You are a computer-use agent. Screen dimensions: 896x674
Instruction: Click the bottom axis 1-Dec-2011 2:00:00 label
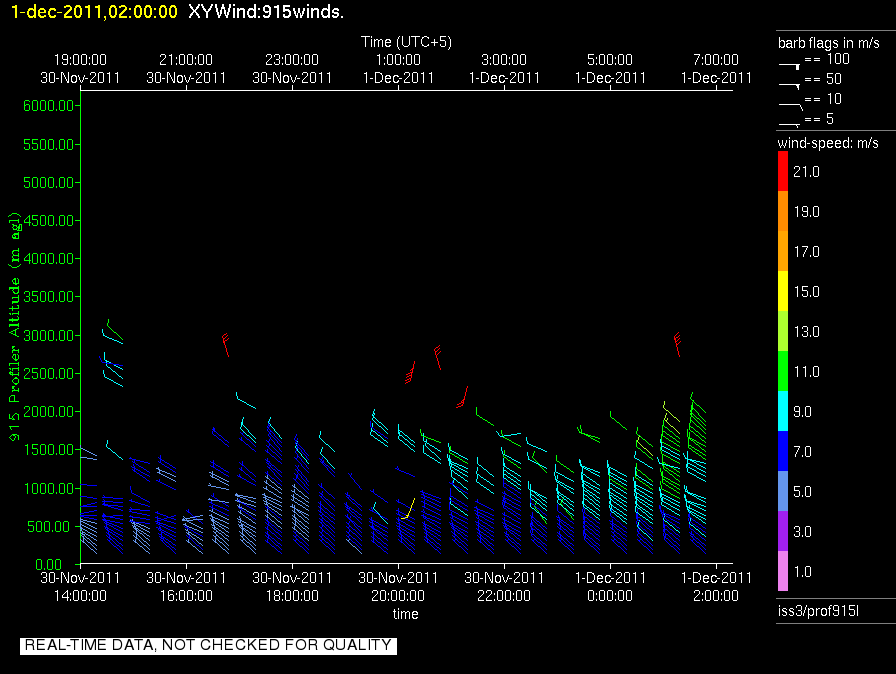716,587
